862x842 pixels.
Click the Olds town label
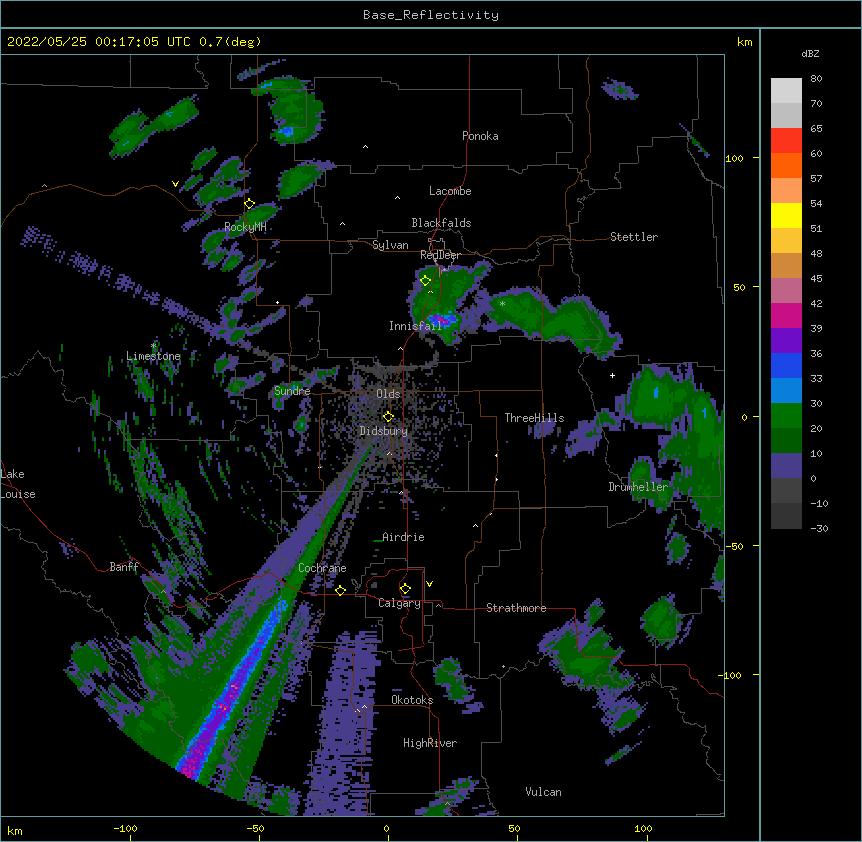point(388,394)
